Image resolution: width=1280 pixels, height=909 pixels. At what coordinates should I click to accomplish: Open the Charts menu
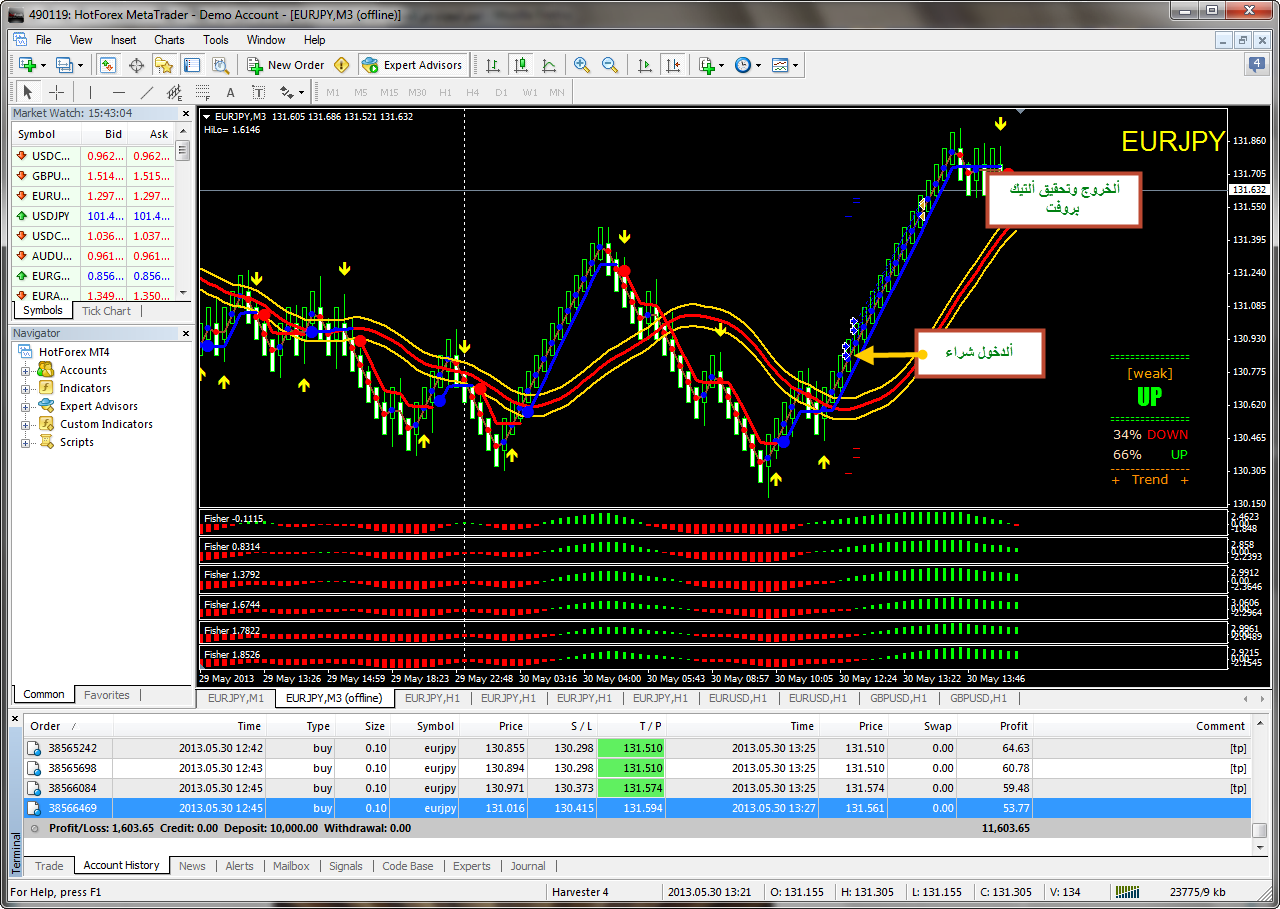(169, 40)
